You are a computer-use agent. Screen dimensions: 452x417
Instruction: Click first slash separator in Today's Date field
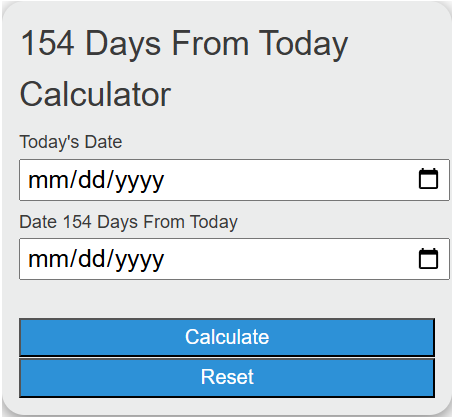pos(74,180)
